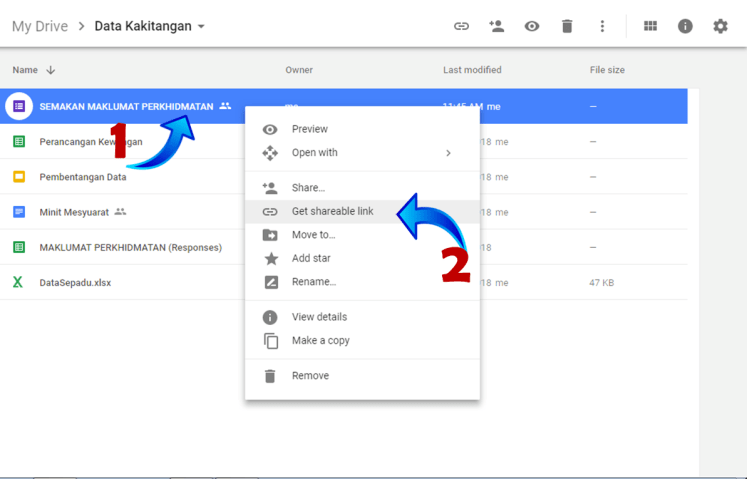
Task: Open the settings gear icon
Action: coord(720,26)
